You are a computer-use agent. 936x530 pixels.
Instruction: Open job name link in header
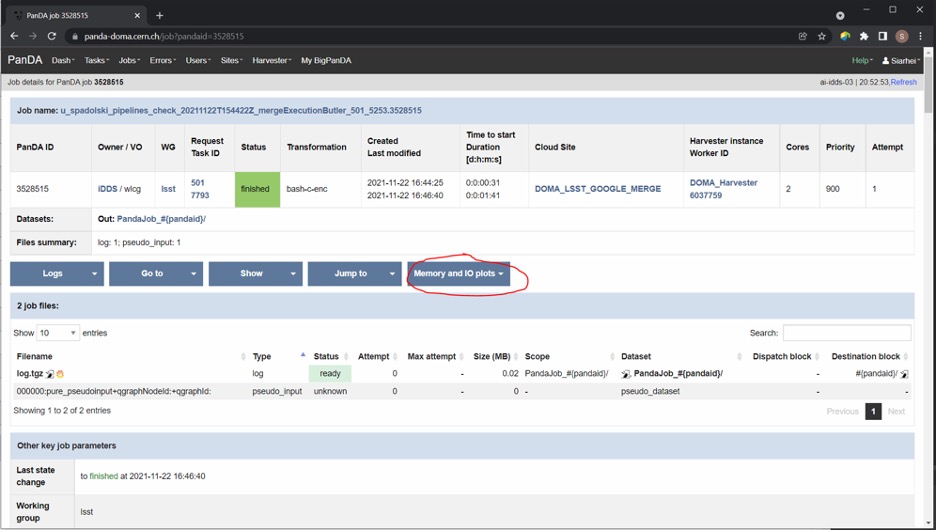241,110
